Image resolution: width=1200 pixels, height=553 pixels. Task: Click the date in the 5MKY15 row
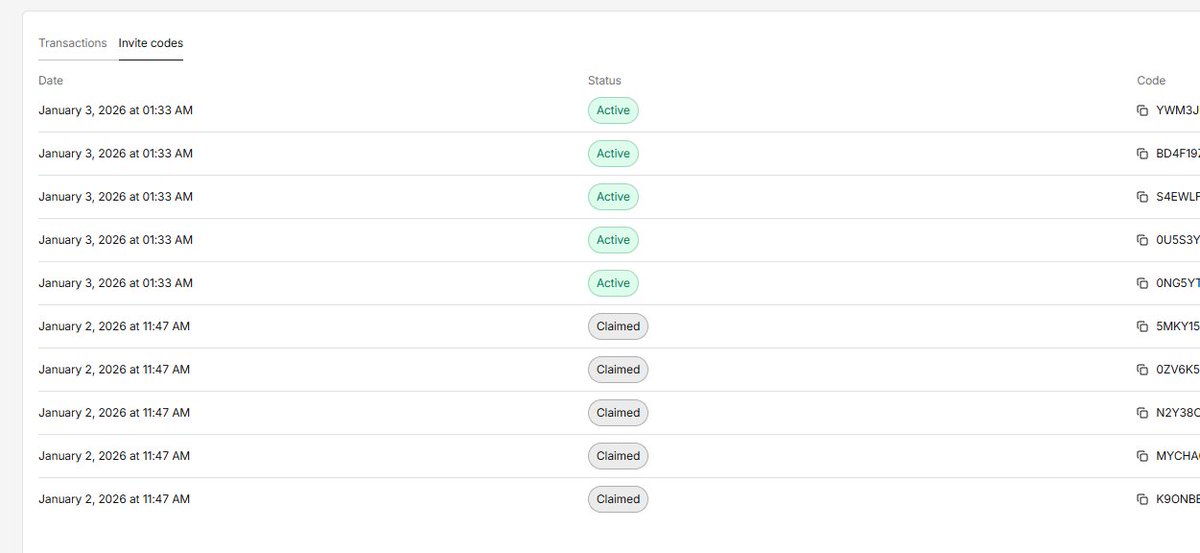tap(114, 326)
